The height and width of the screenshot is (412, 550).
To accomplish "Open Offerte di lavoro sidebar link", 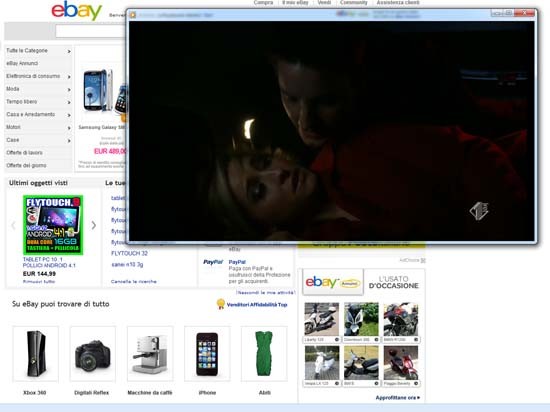I will click(x=25, y=153).
